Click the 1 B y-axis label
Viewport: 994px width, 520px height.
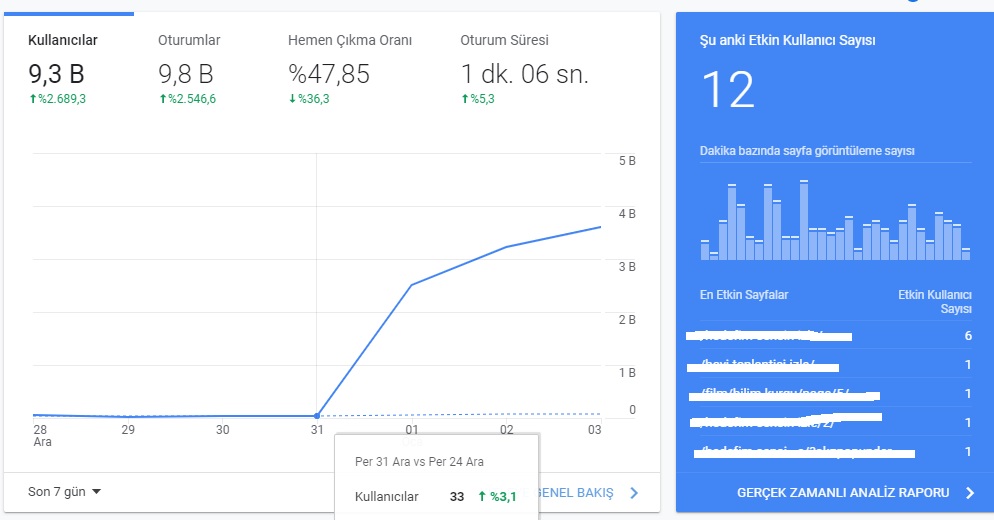pos(627,373)
